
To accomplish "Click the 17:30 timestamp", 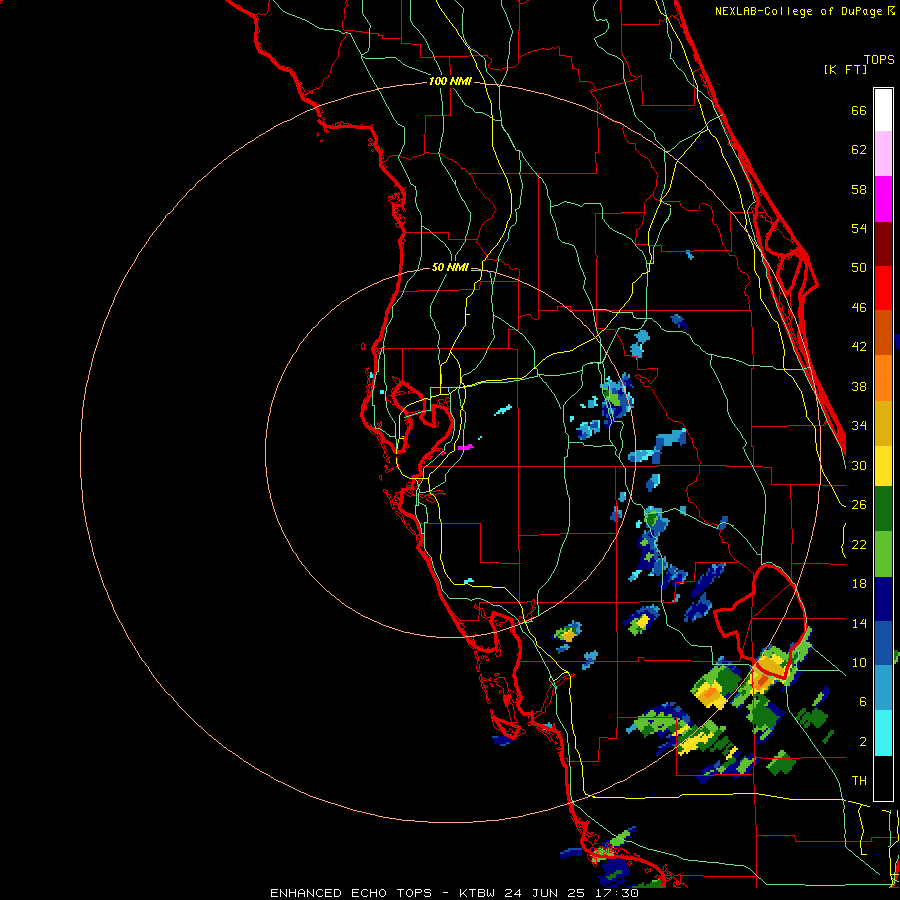I will [x=615, y=893].
